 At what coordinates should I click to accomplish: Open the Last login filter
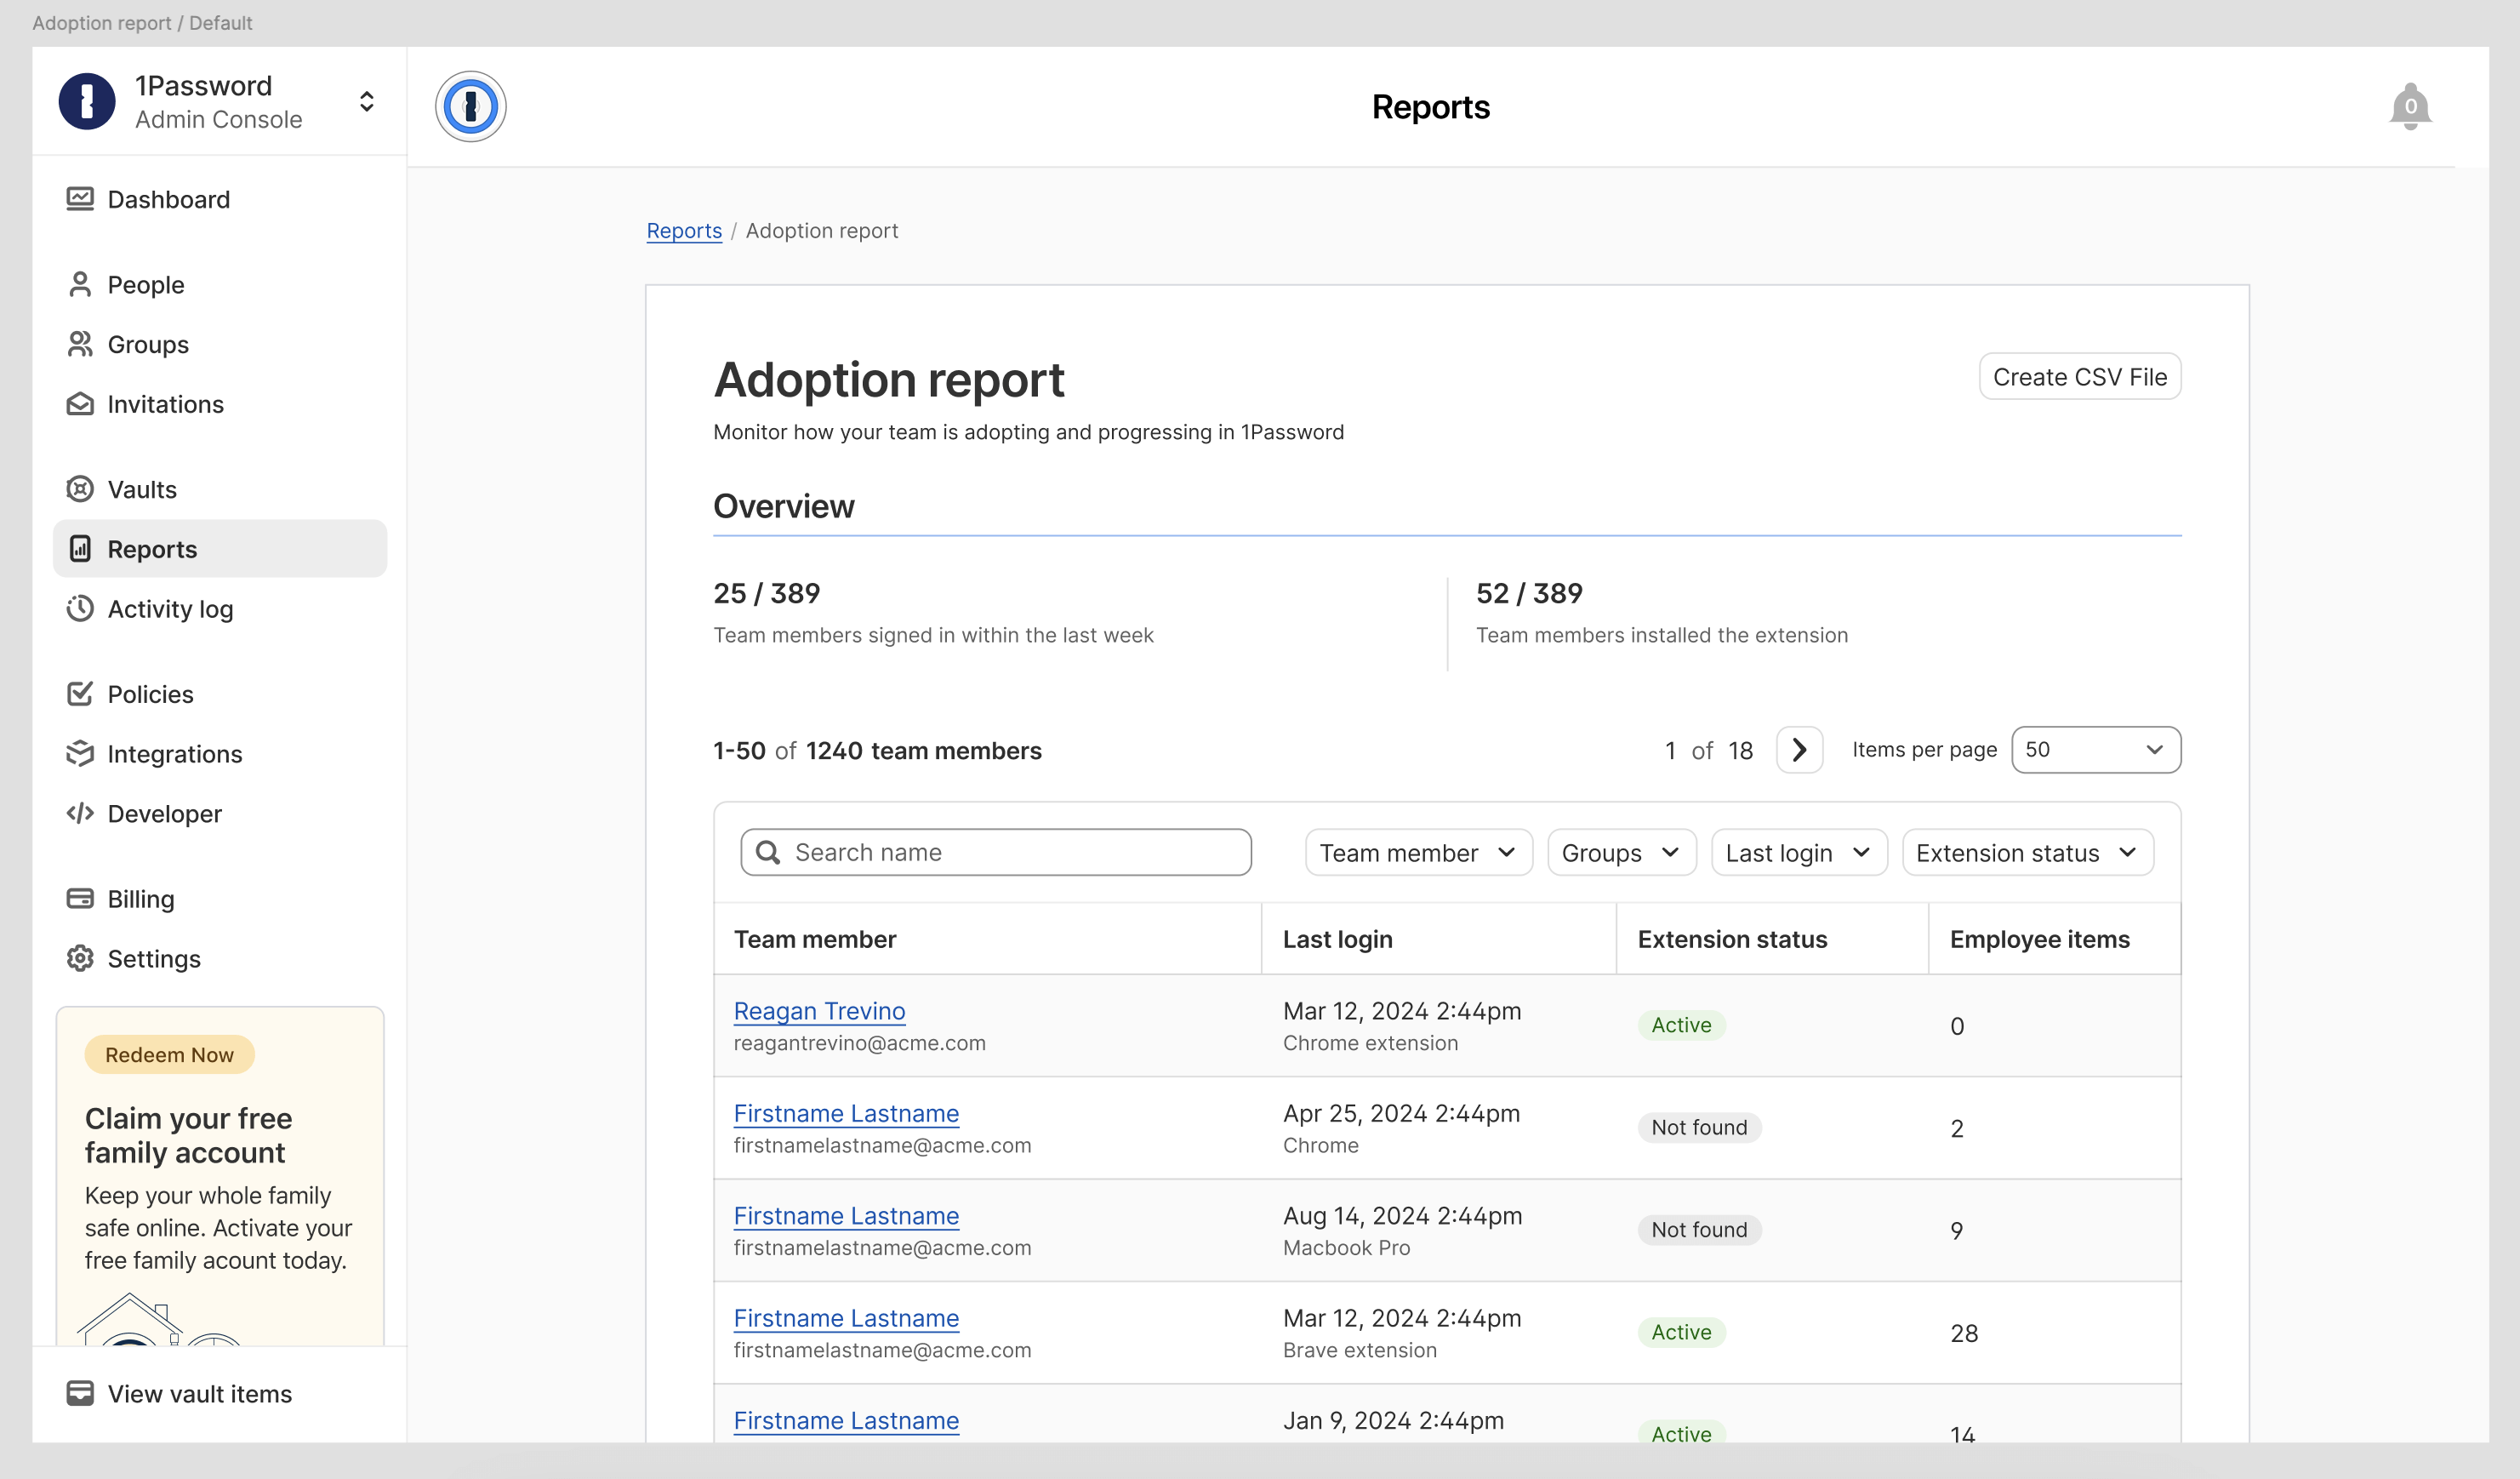[x=1797, y=852]
